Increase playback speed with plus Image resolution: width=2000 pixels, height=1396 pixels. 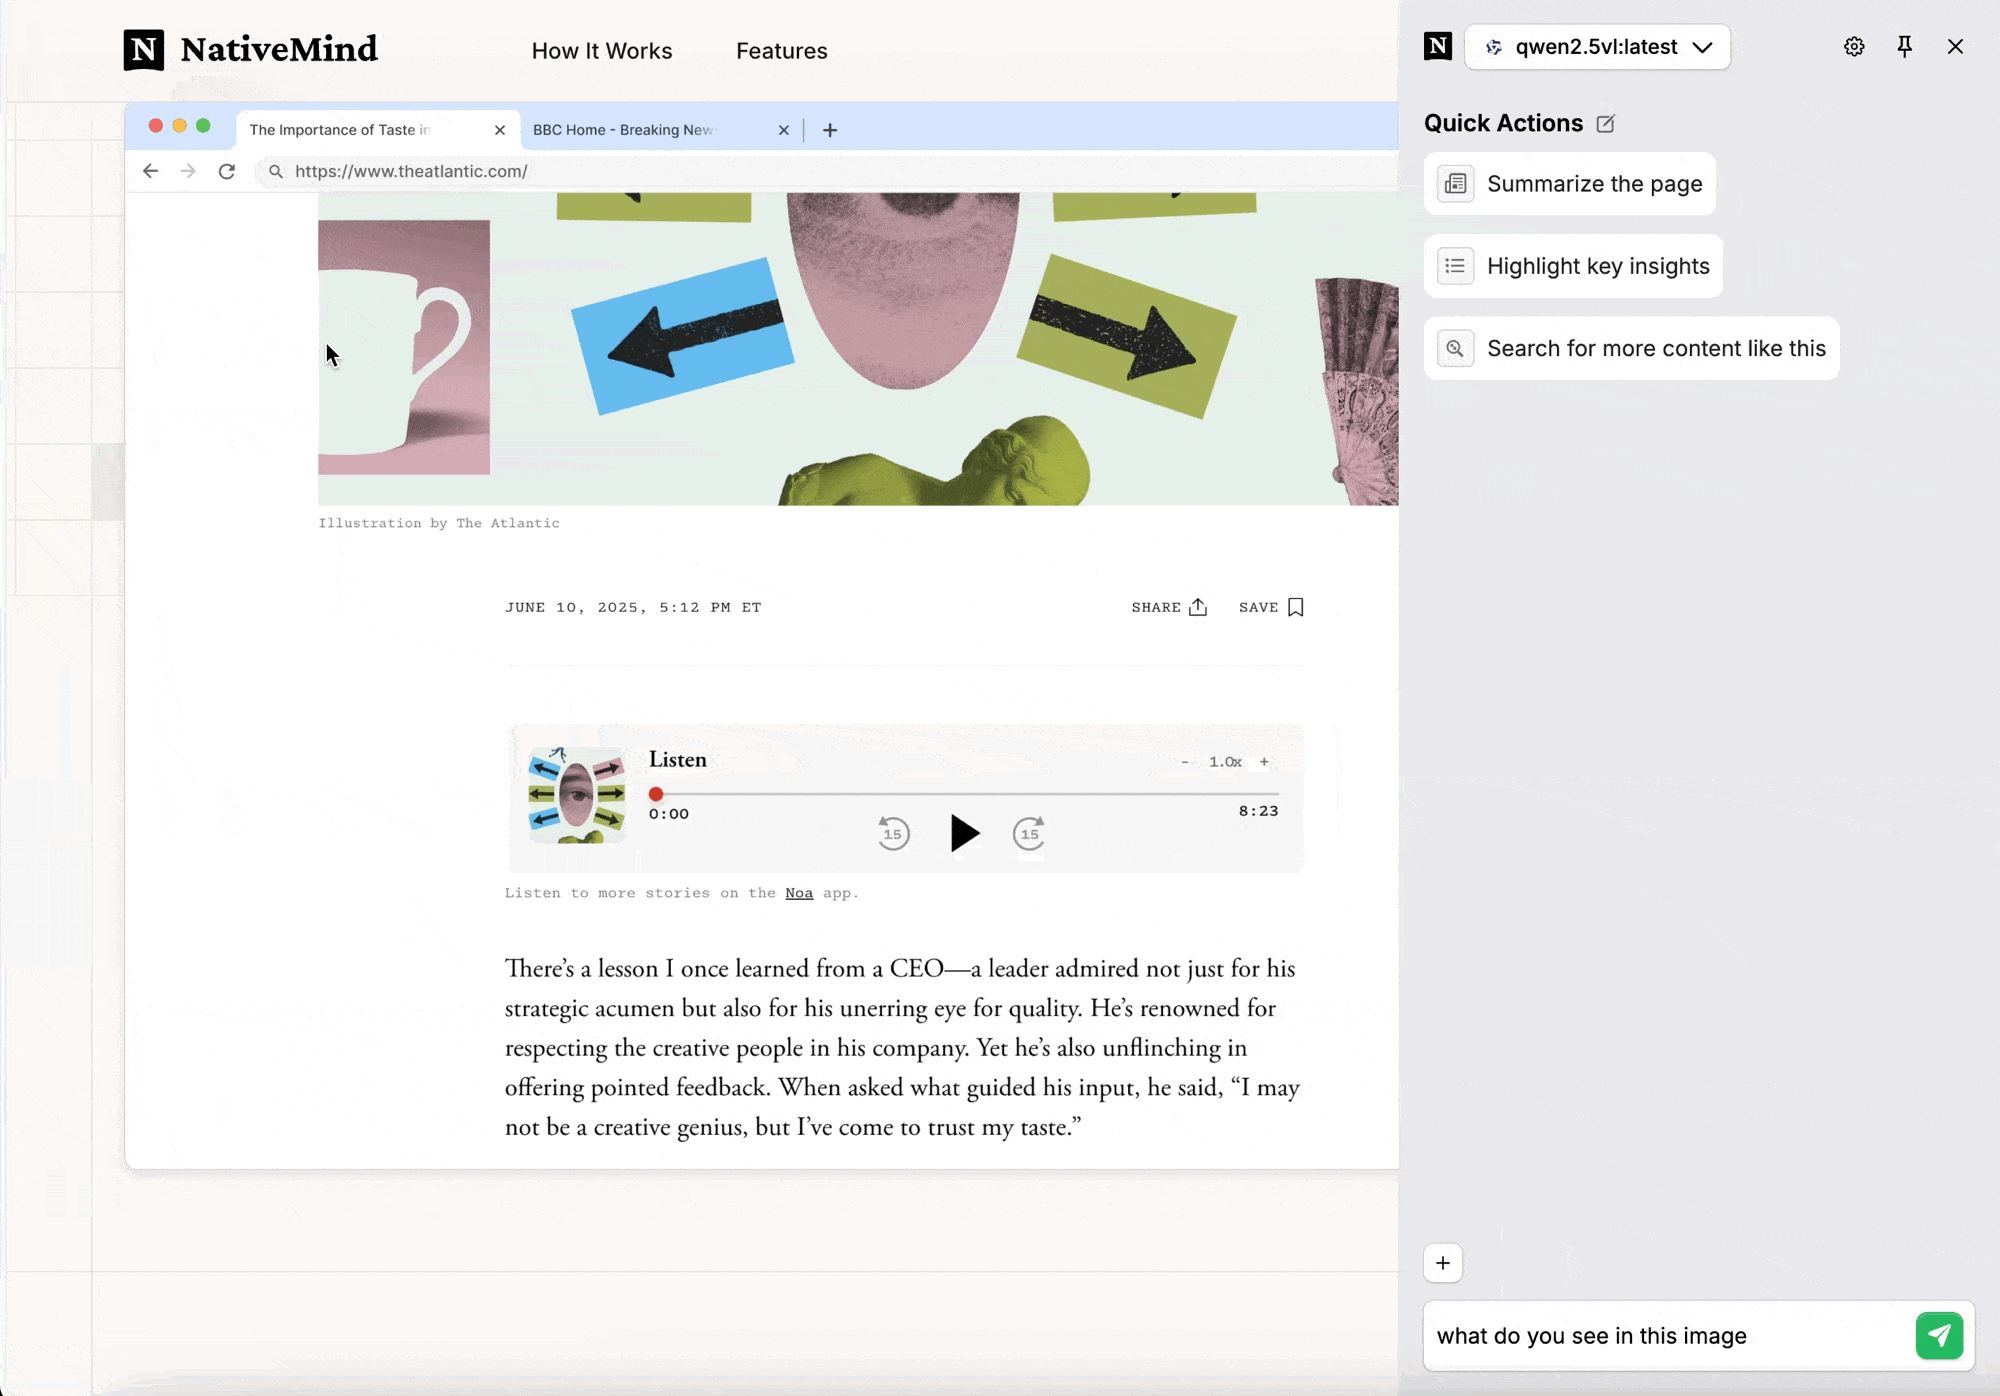pos(1264,762)
